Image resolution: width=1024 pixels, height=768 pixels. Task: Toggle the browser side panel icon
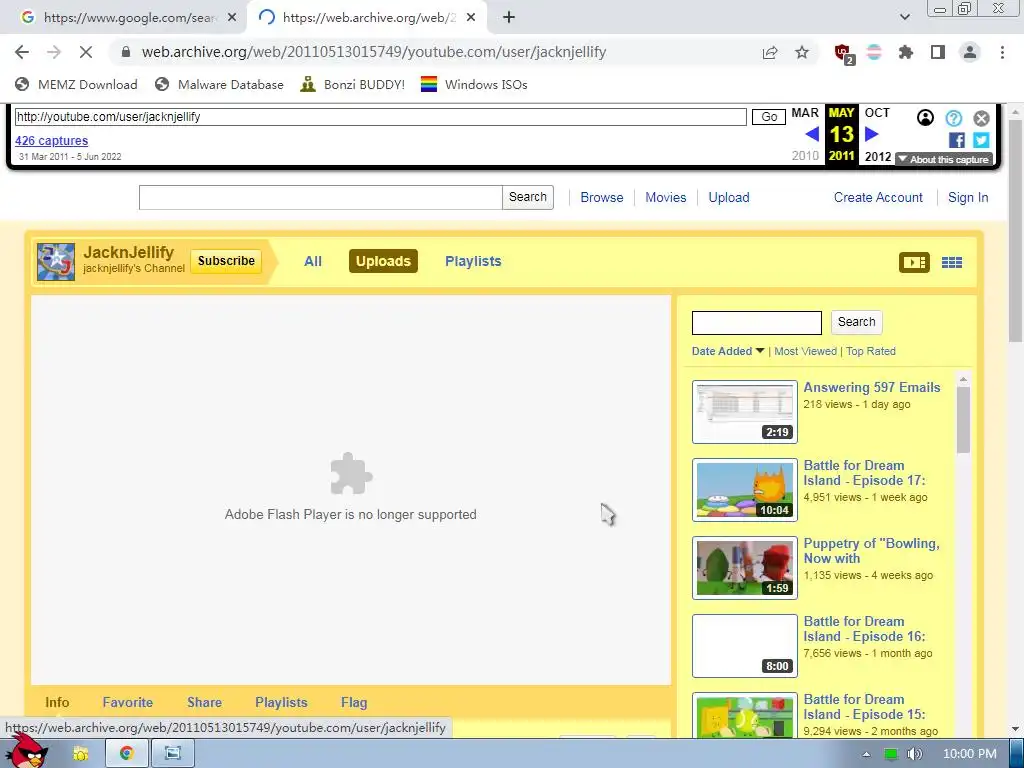coord(938,52)
